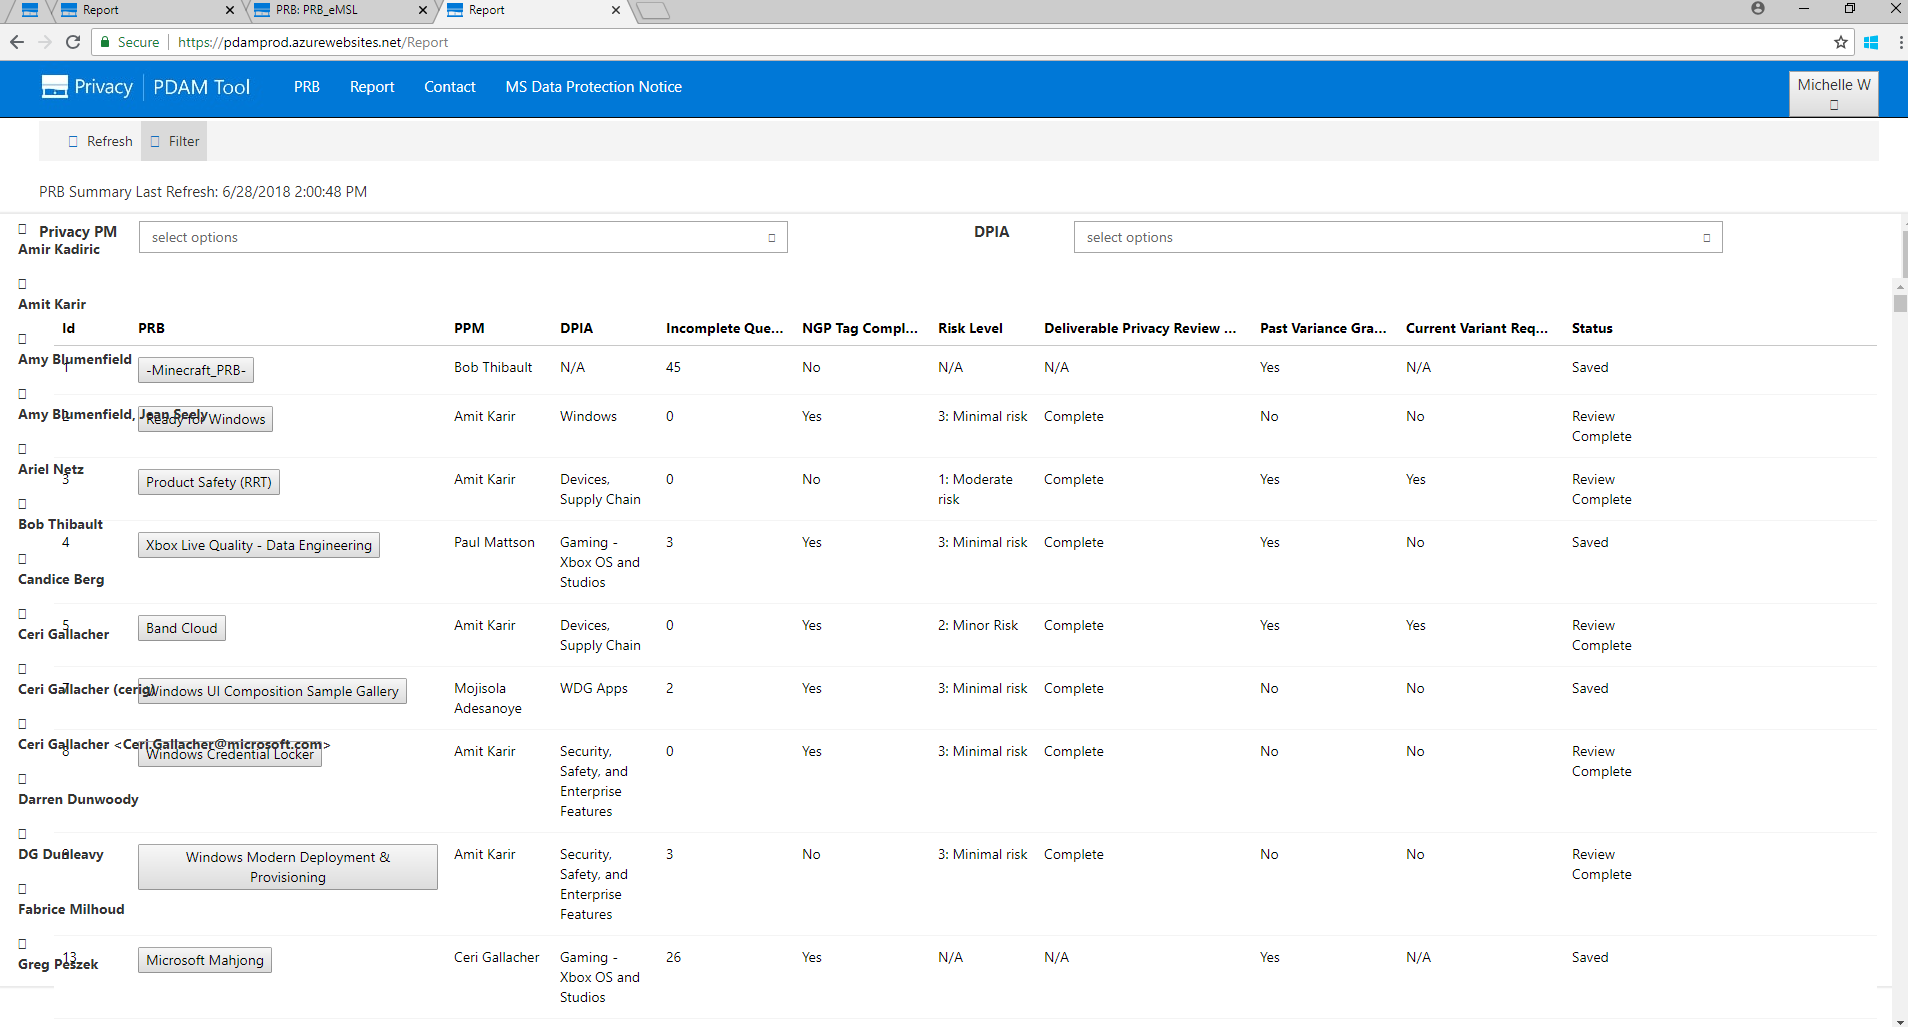Click the bookmark star in address bar
Image resolution: width=1908 pixels, height=1027 pixels.
pyautogui.click(x=1840, y=42)
